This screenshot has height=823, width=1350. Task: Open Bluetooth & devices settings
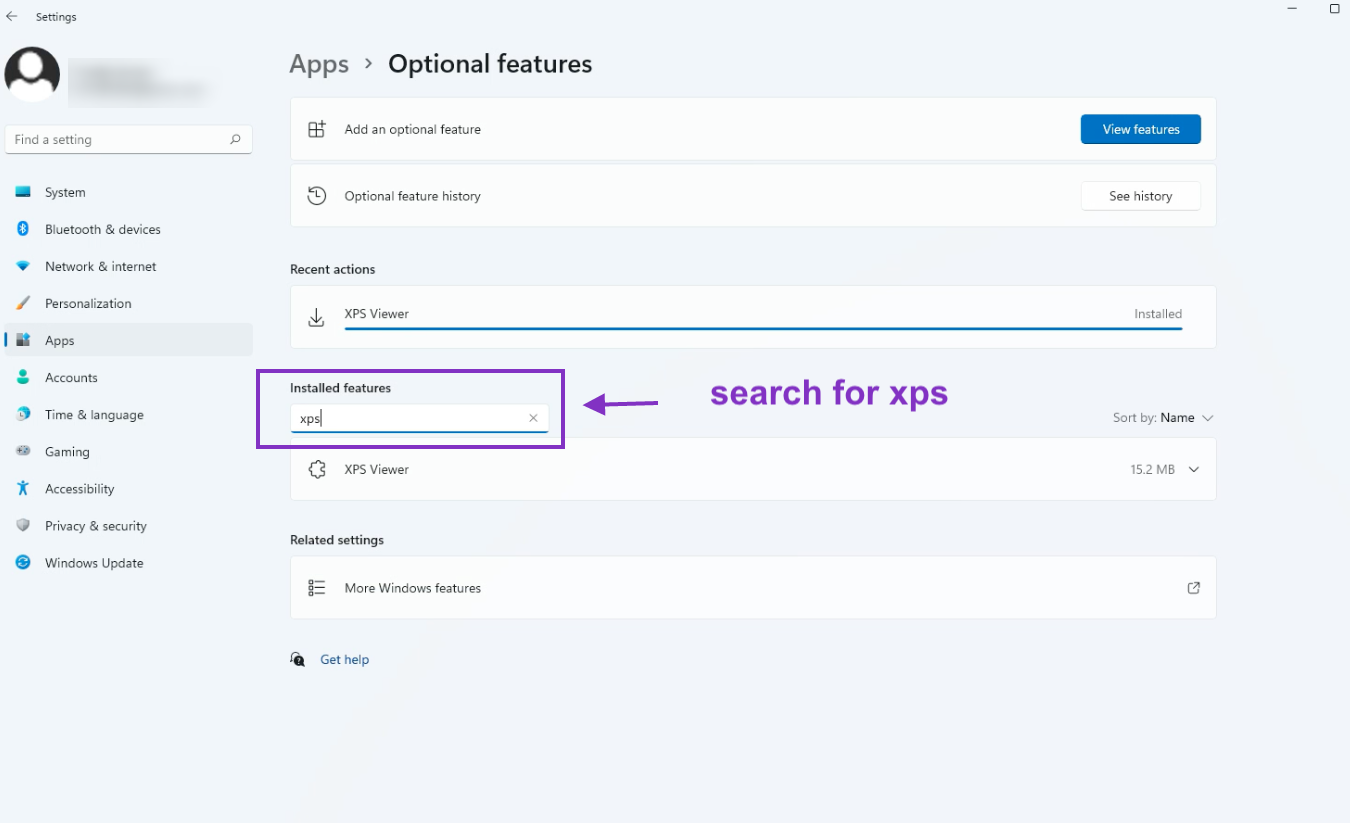tap(128, 229)
